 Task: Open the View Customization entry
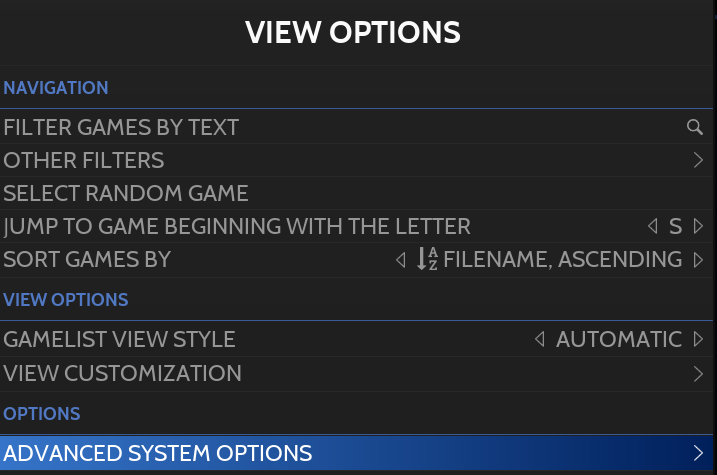[122, 374]
